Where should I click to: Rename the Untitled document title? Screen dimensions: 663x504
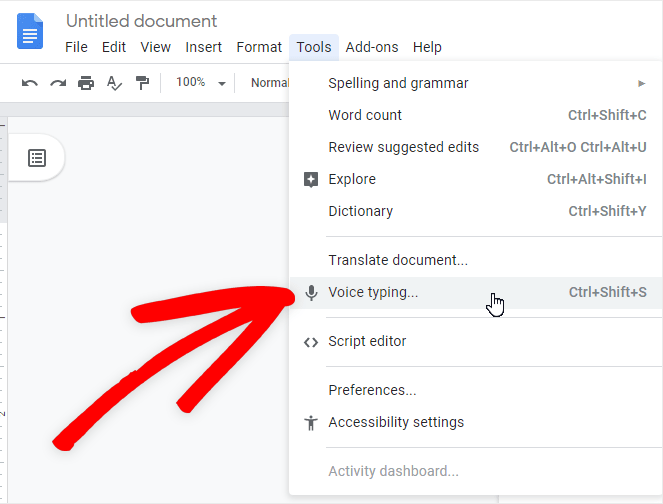141,21
